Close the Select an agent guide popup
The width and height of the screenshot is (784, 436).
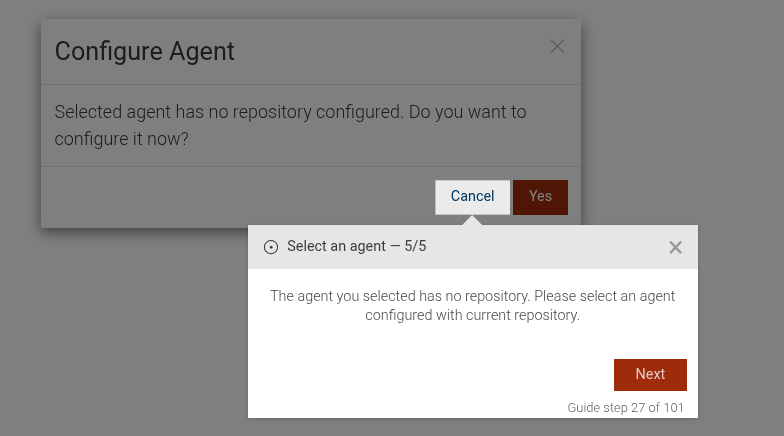[x=675, y=247]
